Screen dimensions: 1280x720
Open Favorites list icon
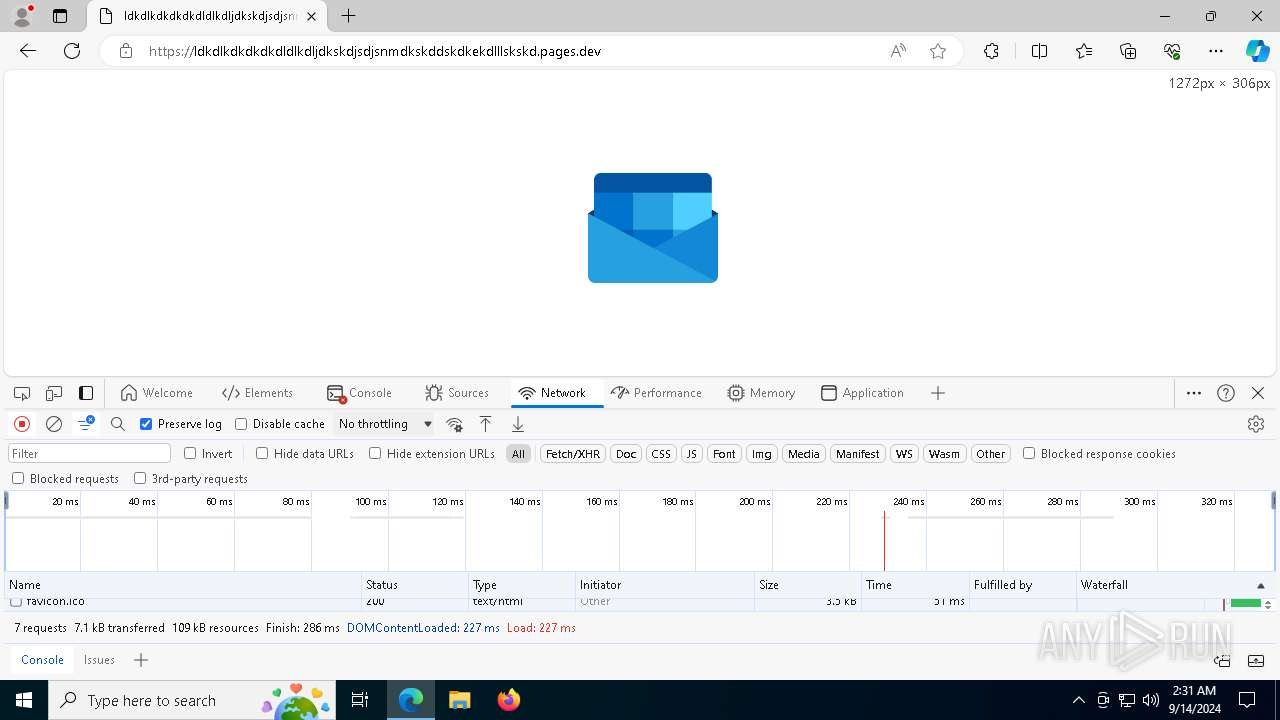1084,51
